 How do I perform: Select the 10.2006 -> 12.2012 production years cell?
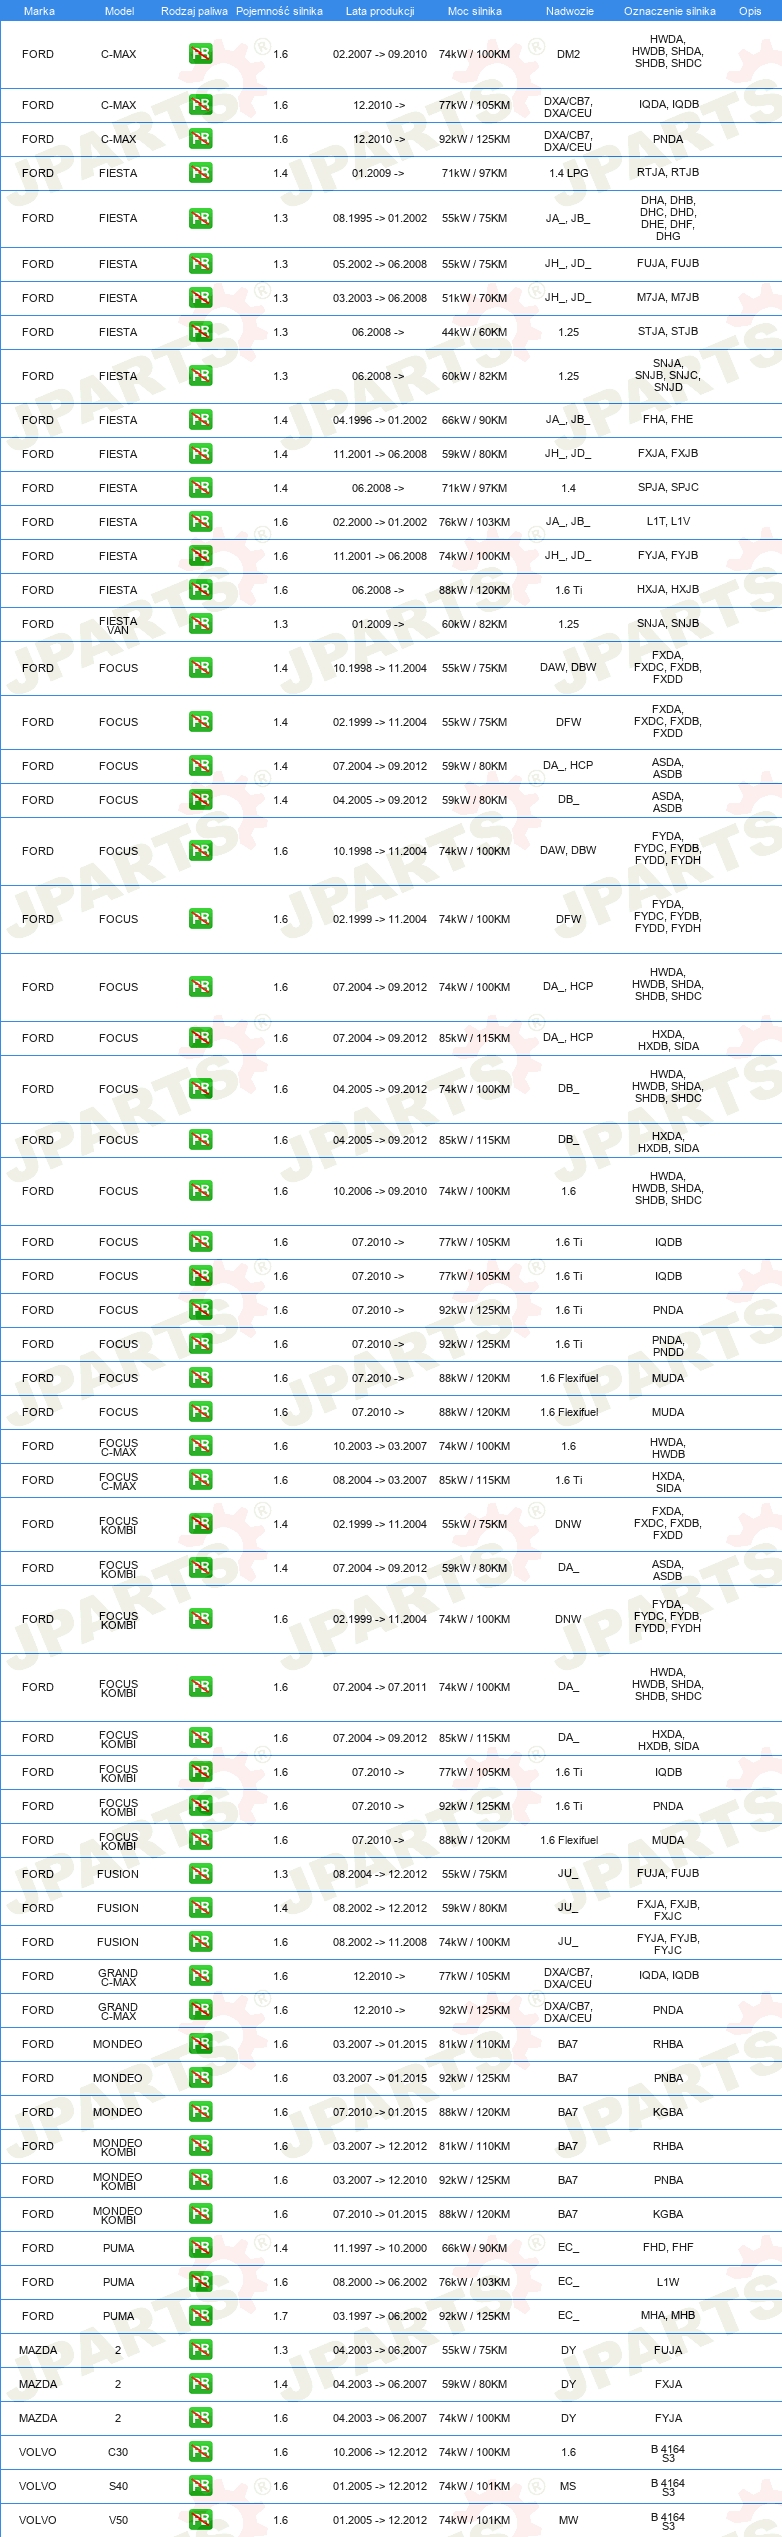pos(380,2452)
